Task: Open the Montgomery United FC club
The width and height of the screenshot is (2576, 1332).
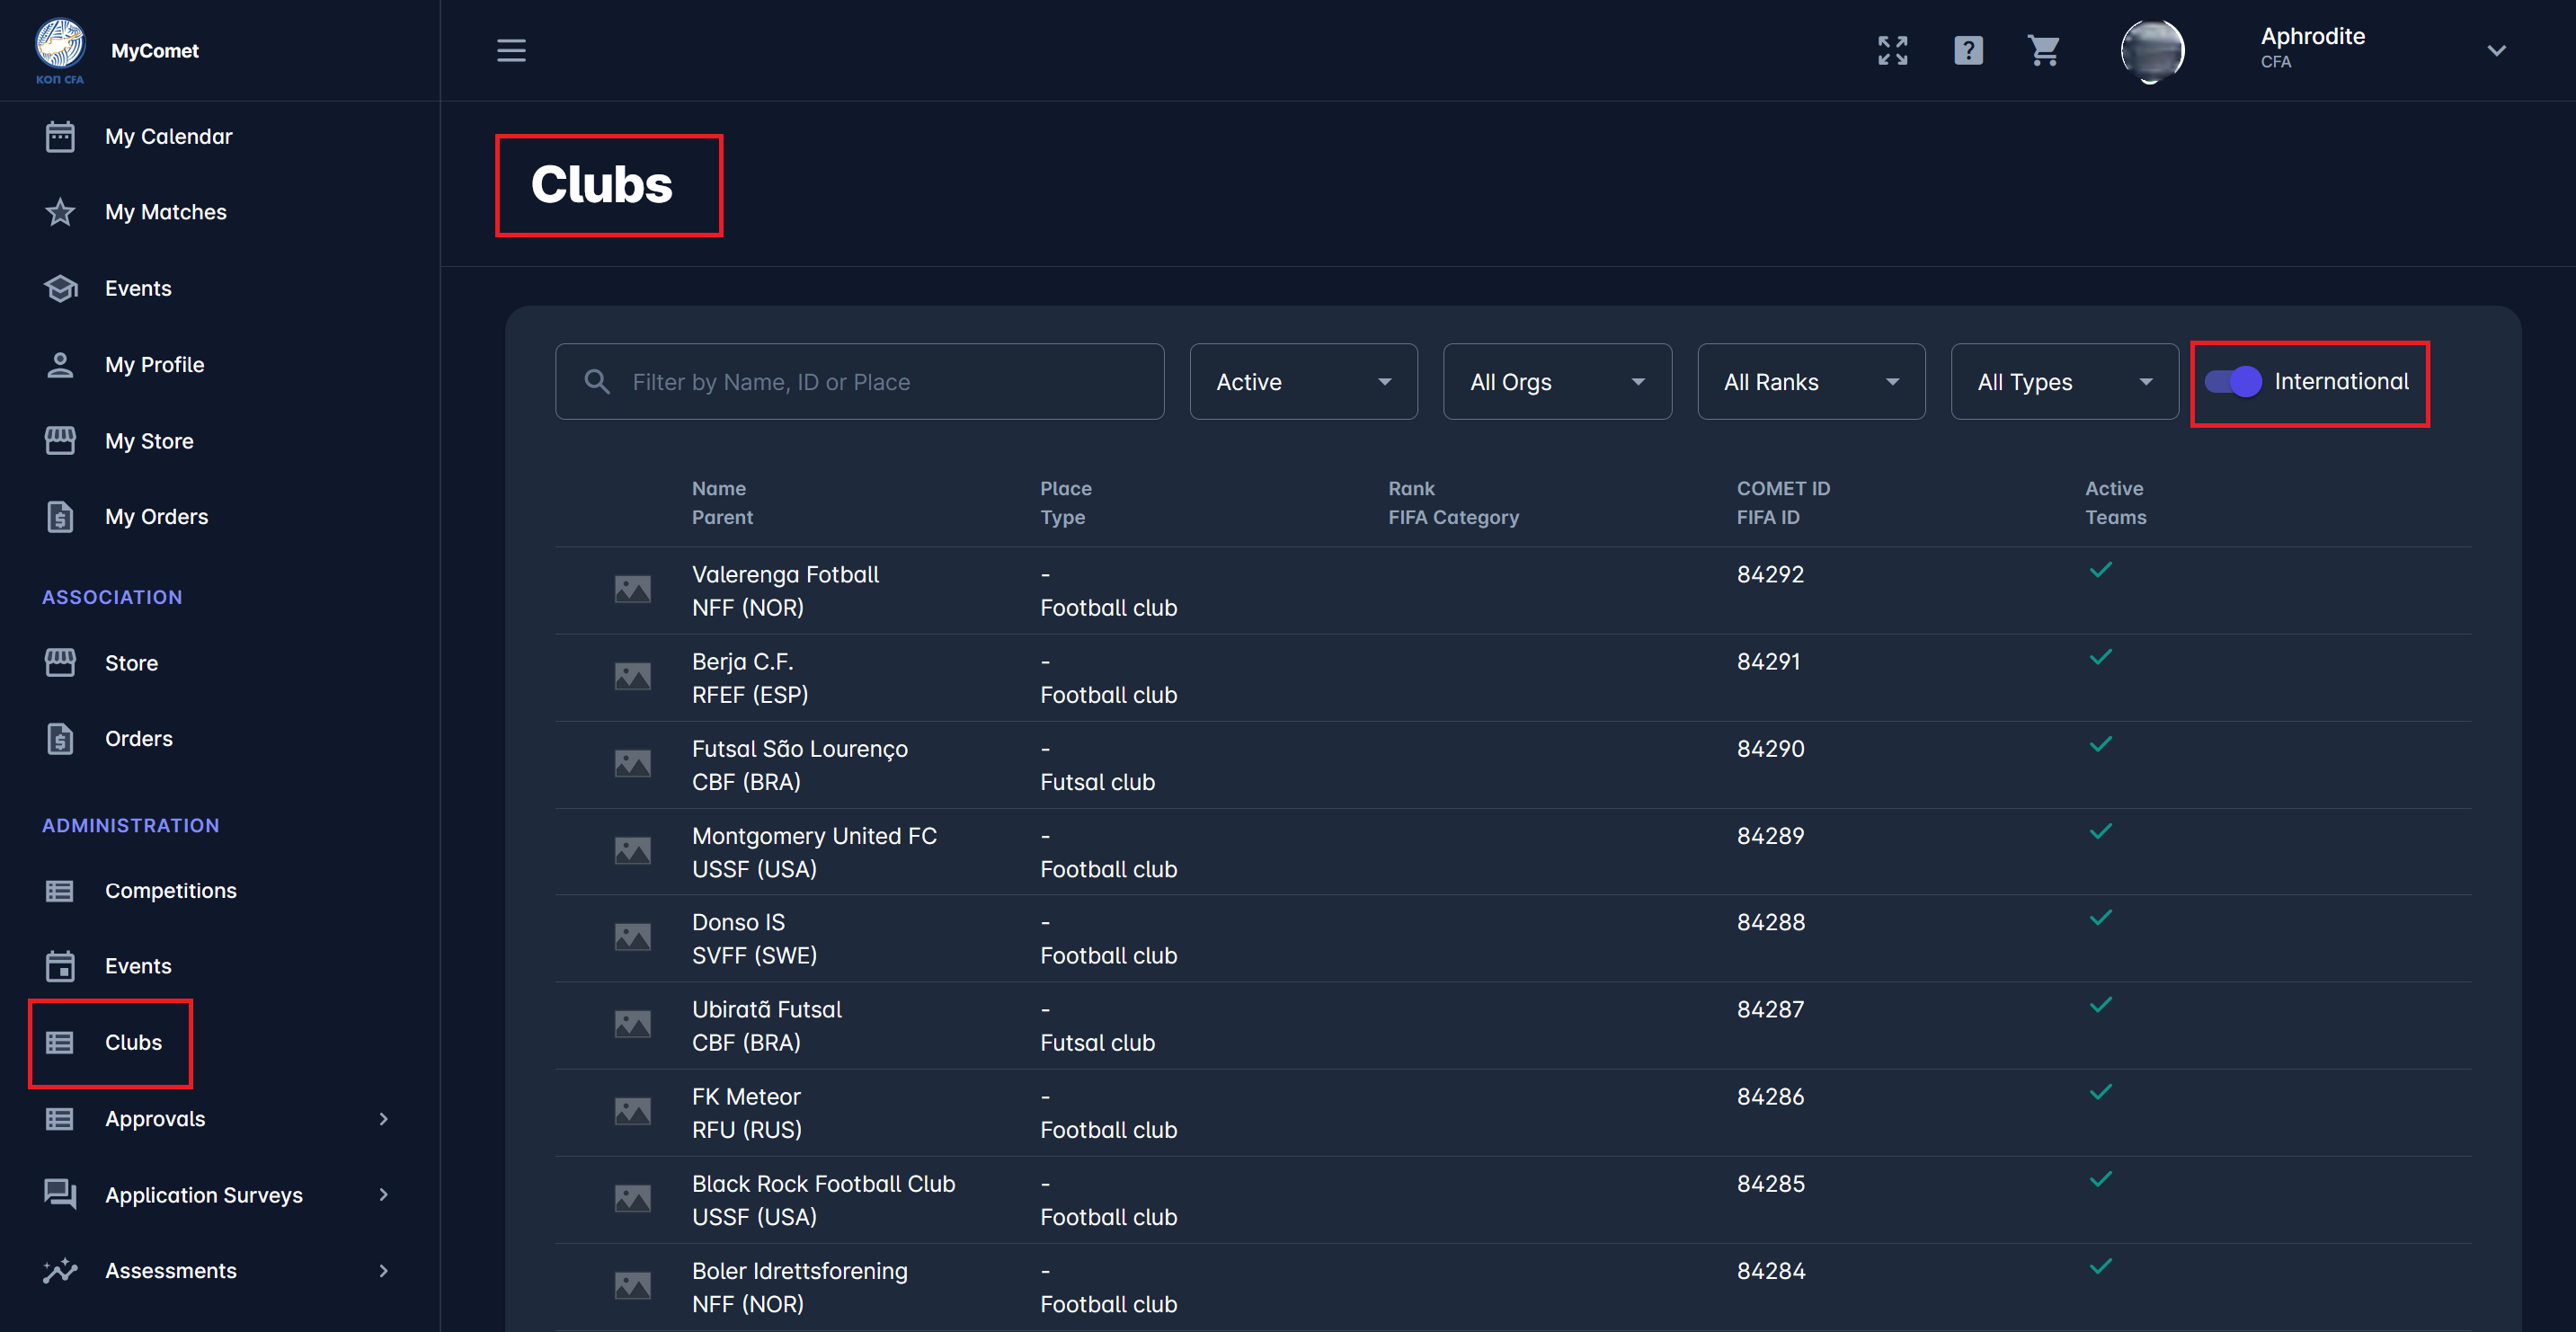Action: [x=814, y=836]
